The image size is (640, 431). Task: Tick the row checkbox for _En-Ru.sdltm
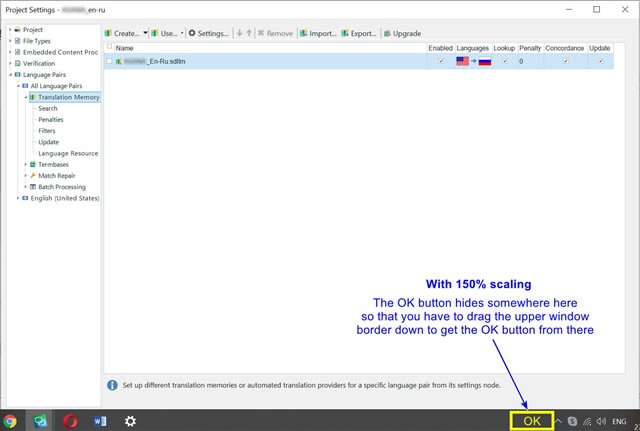[x=109, y=61]
